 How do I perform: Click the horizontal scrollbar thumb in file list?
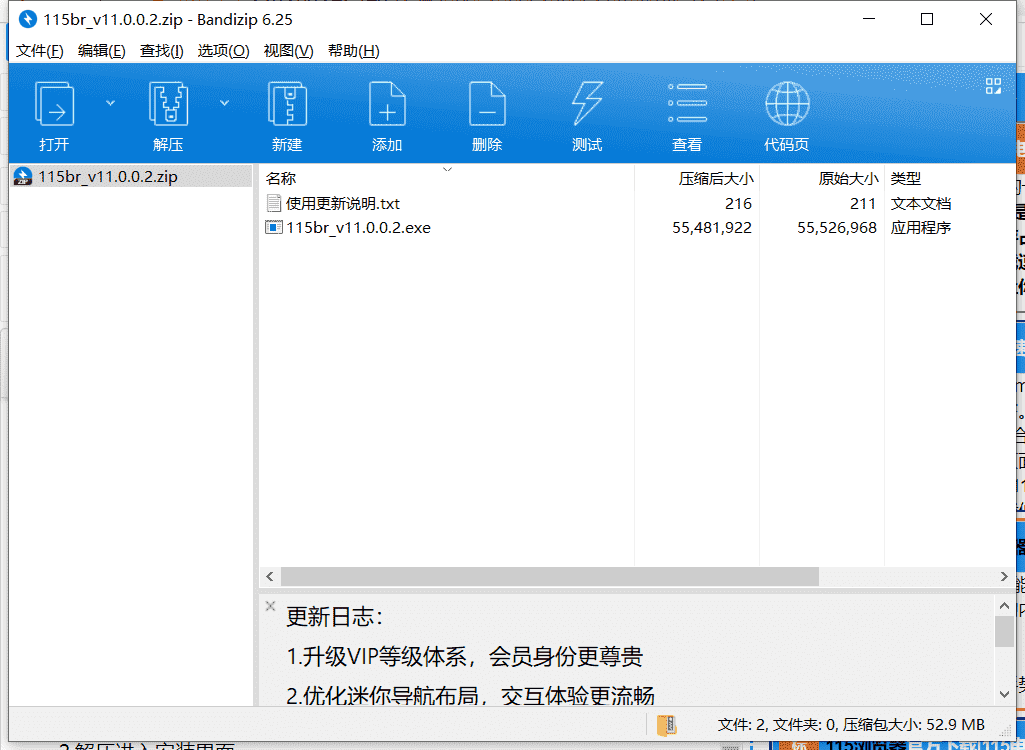coord(550,577)
